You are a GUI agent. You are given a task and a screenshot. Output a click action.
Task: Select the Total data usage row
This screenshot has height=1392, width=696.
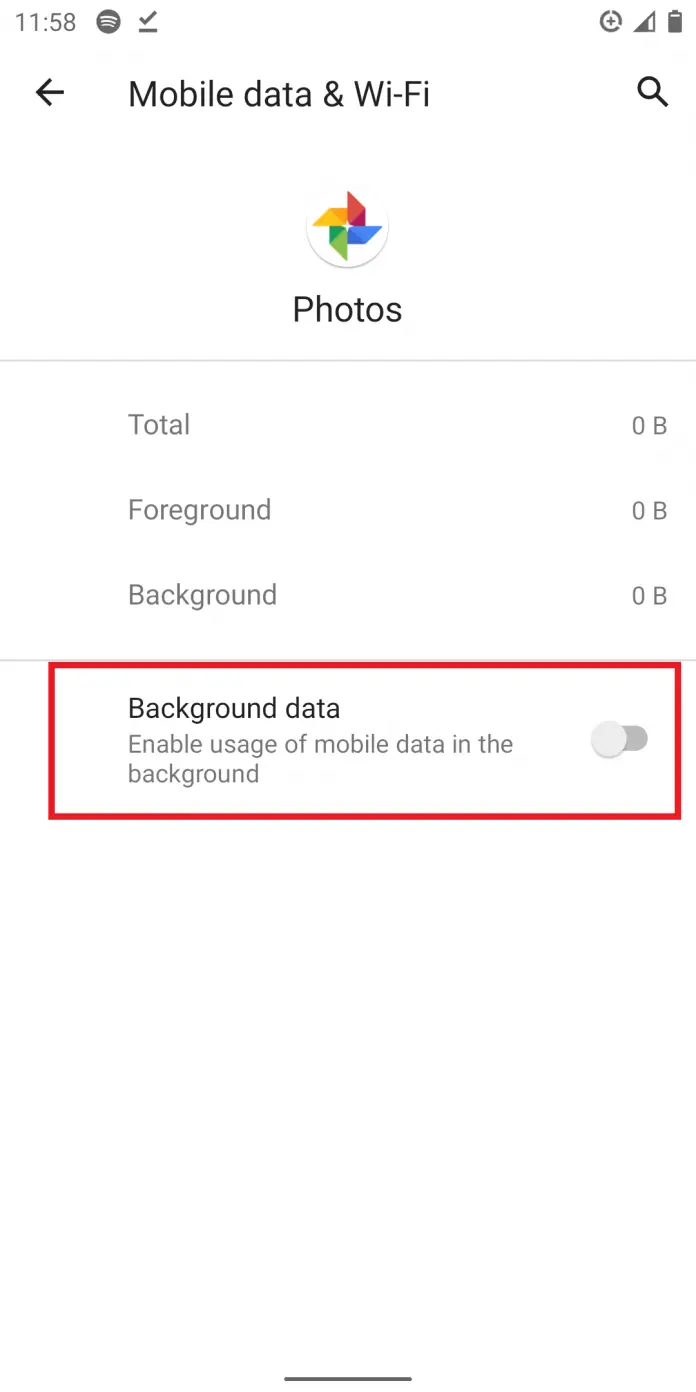point(347,424)
